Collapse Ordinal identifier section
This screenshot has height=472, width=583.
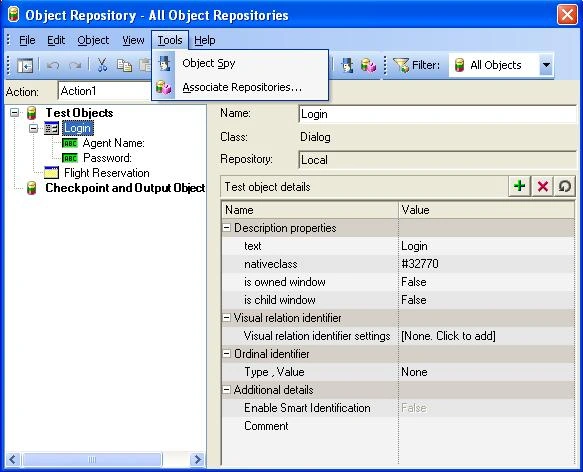pyautogui.click(x=226, y=354)
